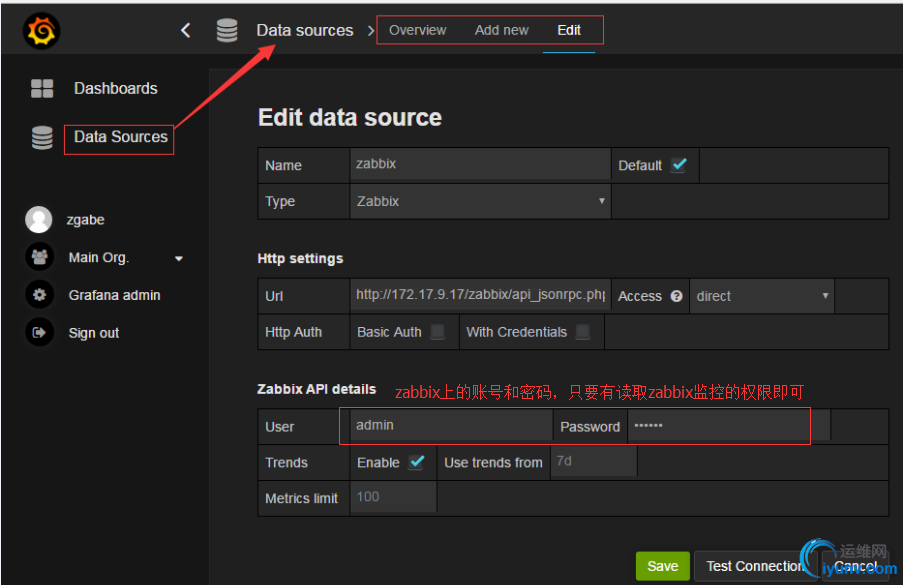This screenshot has width=903, height=585.
Task: Click the User field containing admin
Action: point(452,426)
